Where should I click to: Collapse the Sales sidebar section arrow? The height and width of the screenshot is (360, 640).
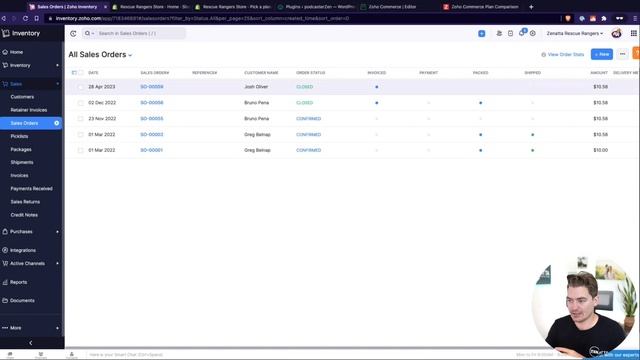(58, 84)
